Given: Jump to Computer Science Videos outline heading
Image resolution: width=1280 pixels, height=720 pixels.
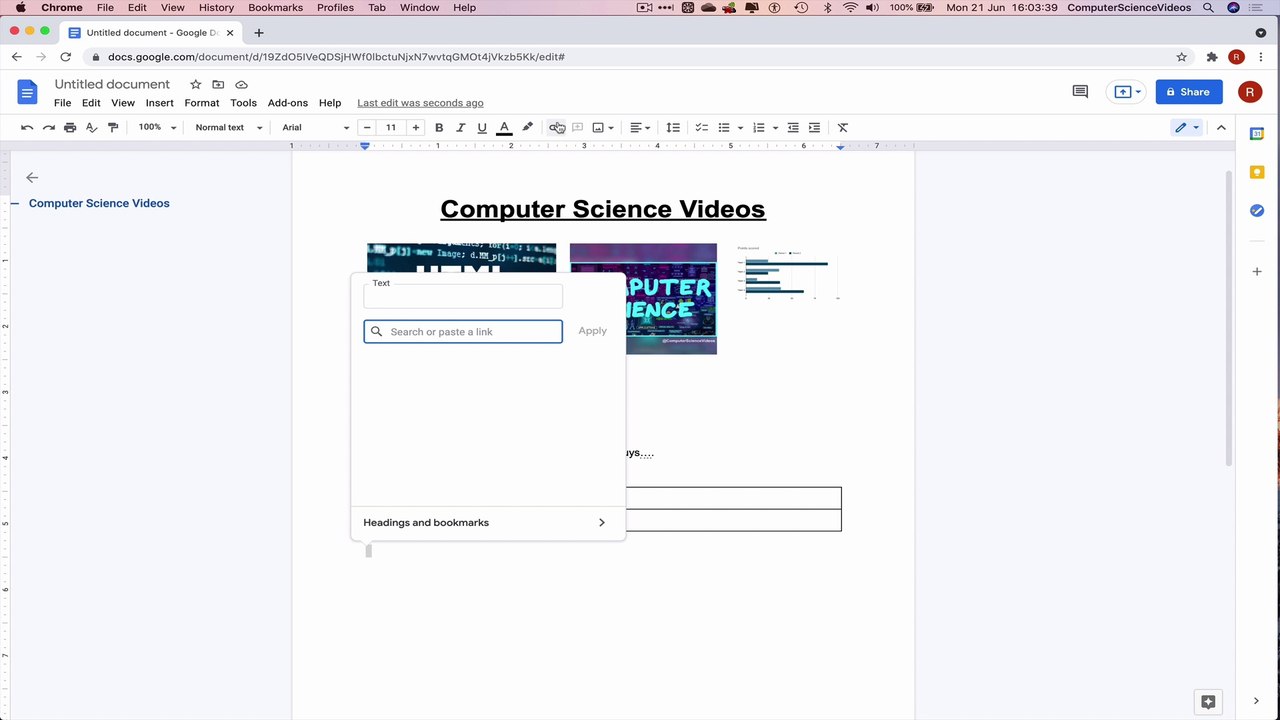Looking at the screenshot, I should tap(99, 203).
